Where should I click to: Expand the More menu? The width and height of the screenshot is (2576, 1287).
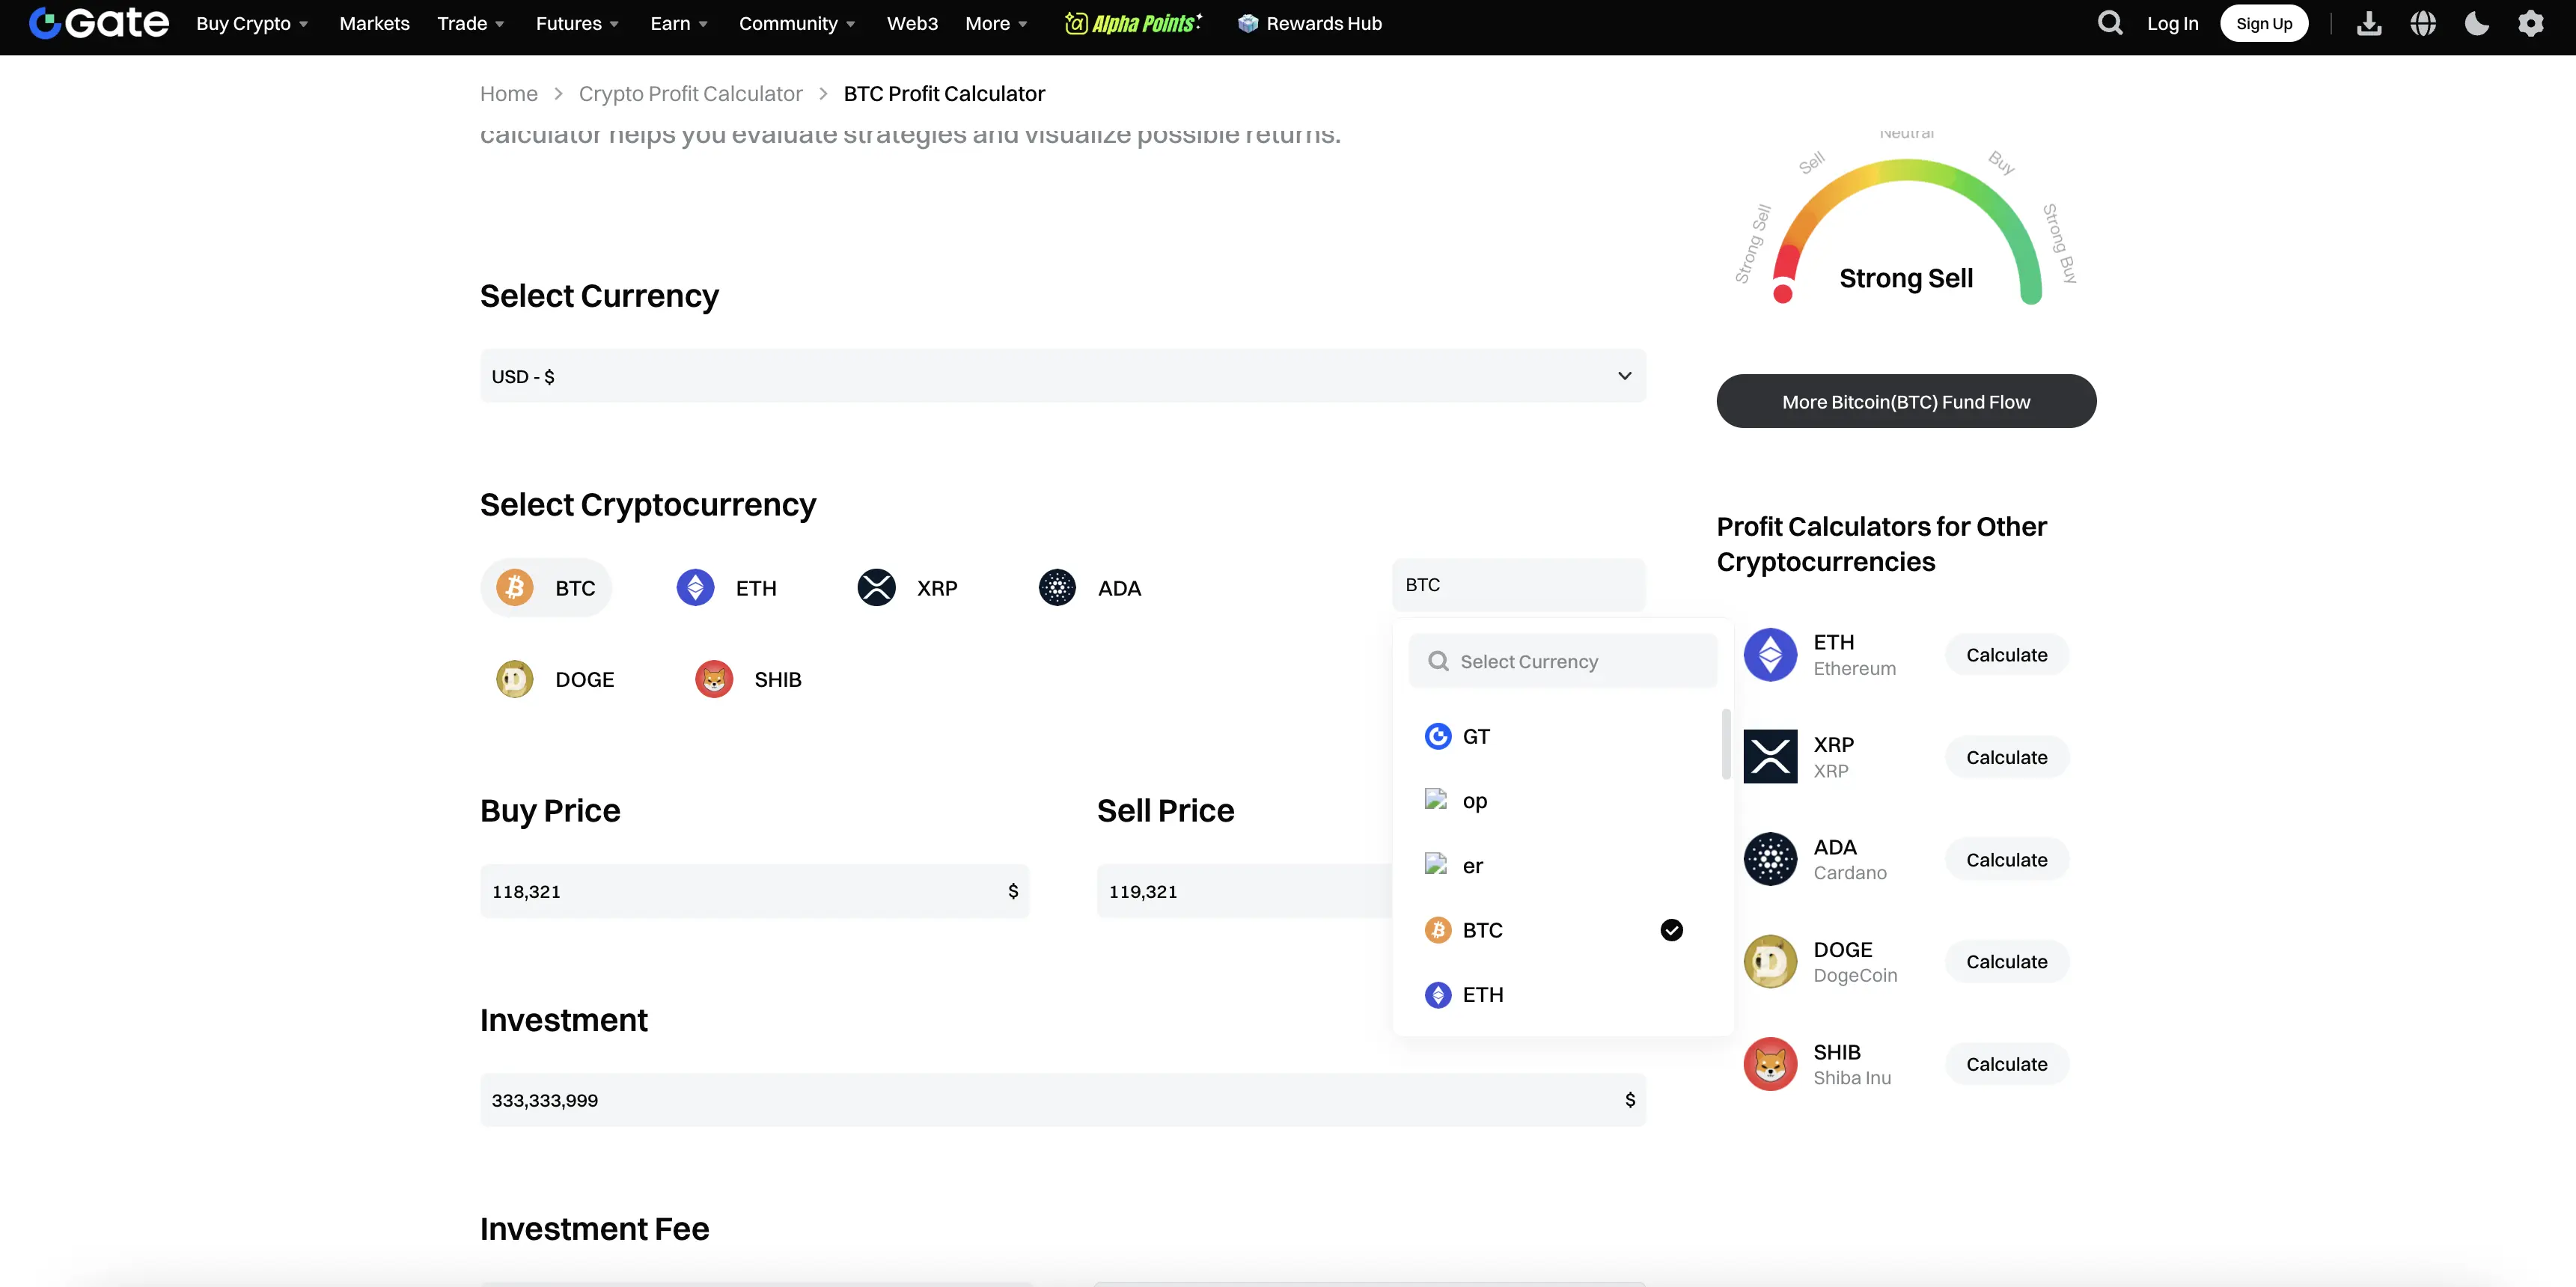point(996,23)
